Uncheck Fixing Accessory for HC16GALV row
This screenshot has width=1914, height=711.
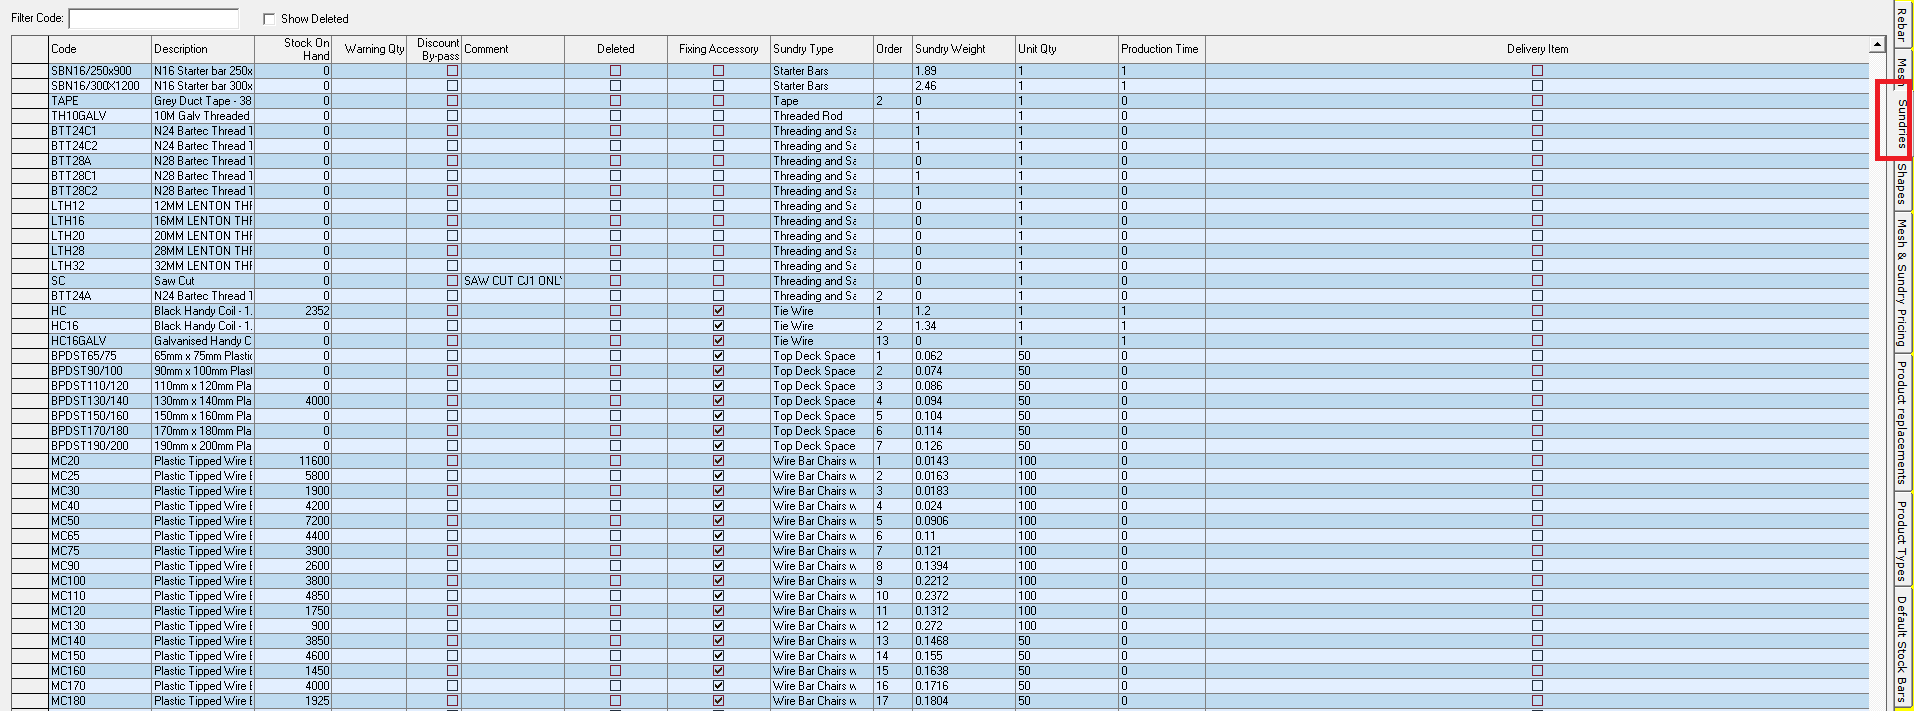[718, 341]
